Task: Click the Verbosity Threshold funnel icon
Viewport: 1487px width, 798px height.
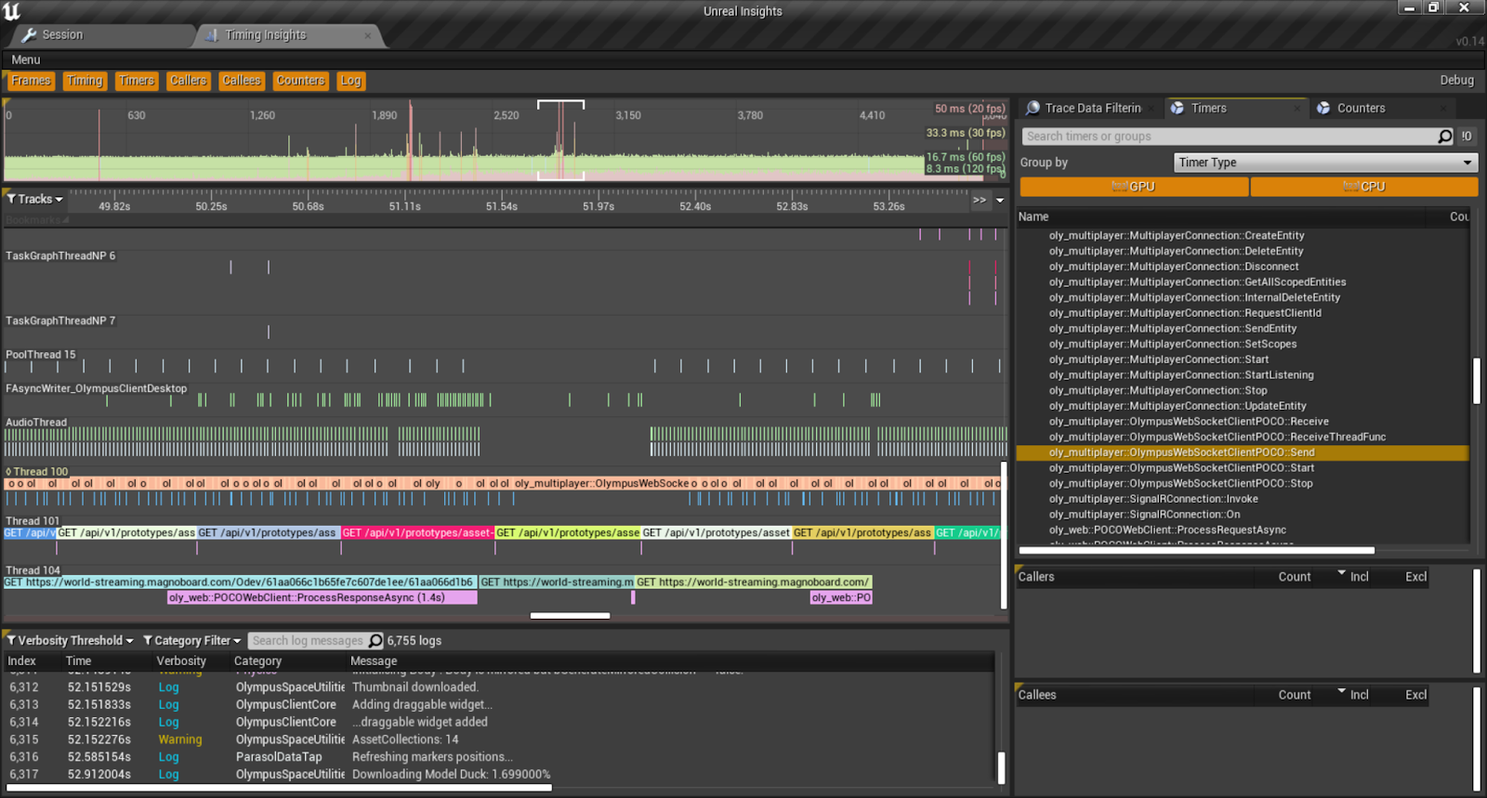Action: tap(11, 641)
